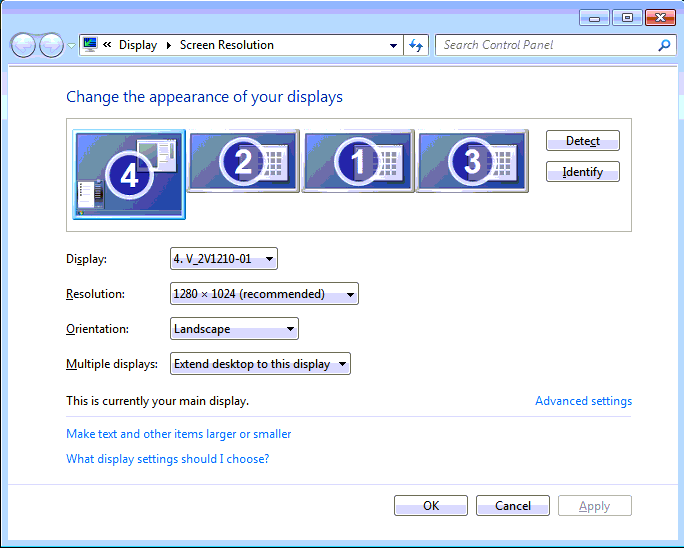The height and width of the screenshot is (548, 684).
Task: Expand the double chevron before Display breadcrumb
Action: coord(107,45)
